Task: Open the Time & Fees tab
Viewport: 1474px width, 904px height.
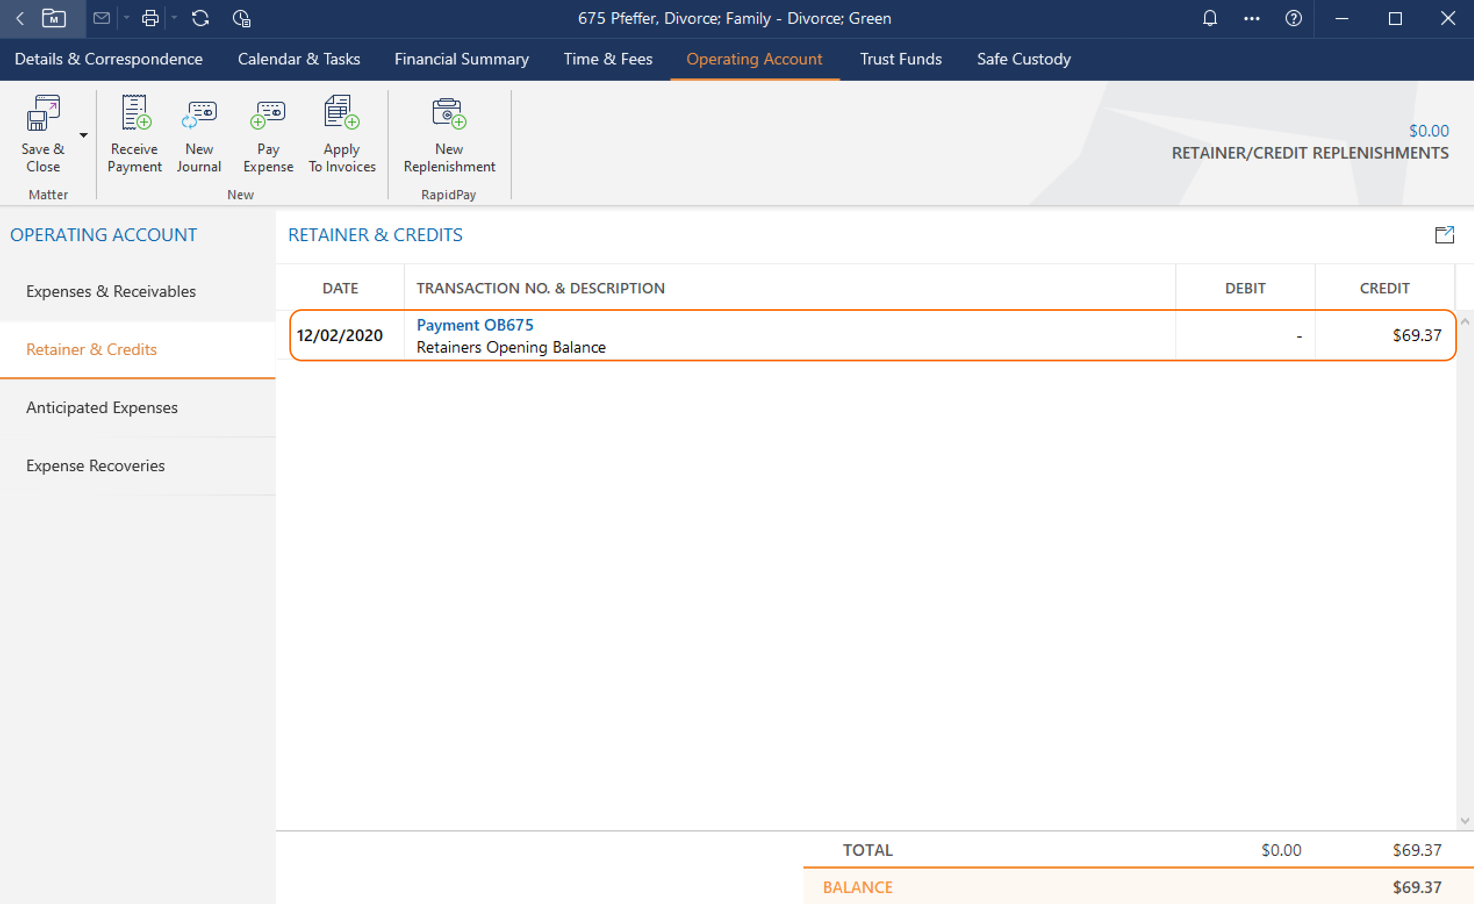Action: pyautogui.click(x=607, y=59)
